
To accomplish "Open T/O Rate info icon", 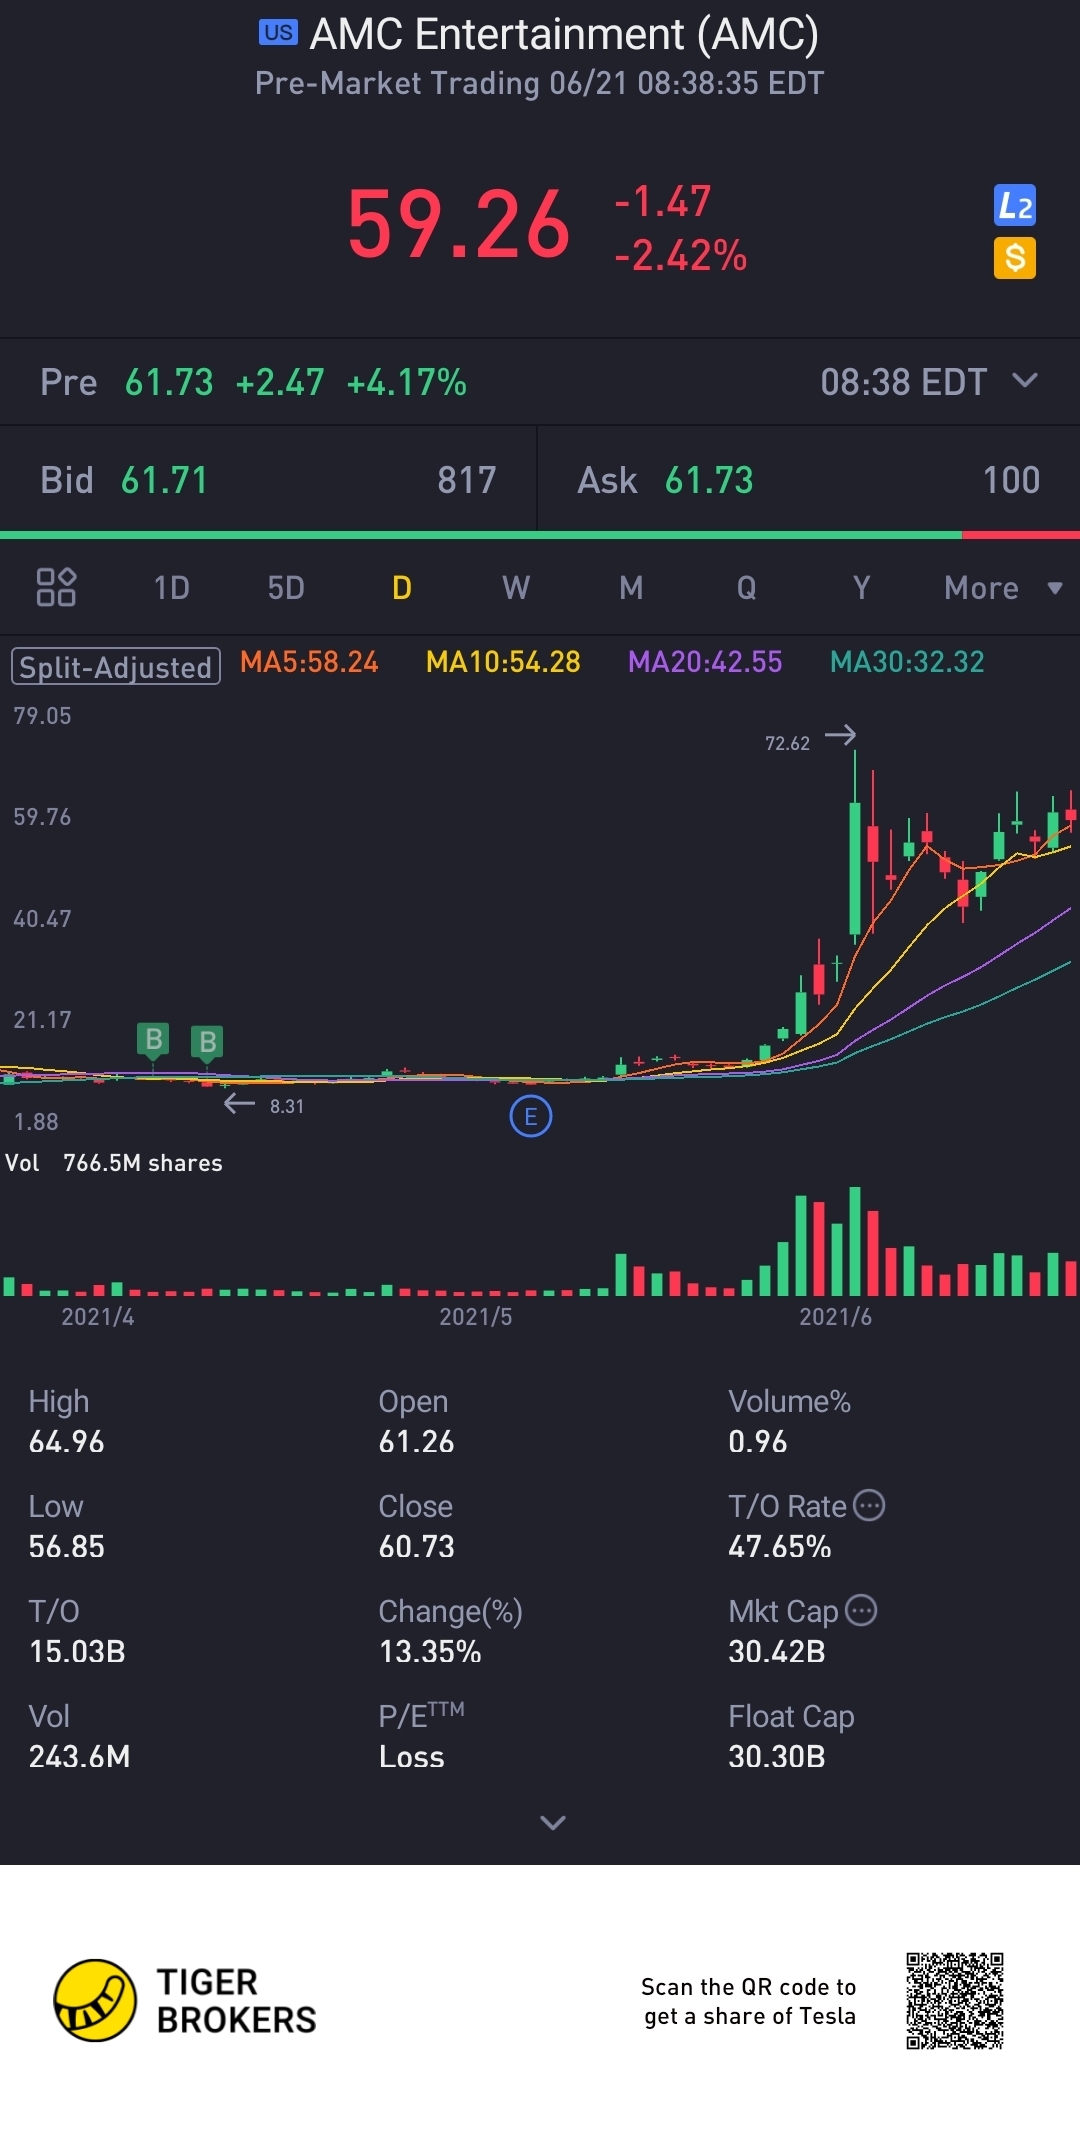I will click(x=869, y=1504).
